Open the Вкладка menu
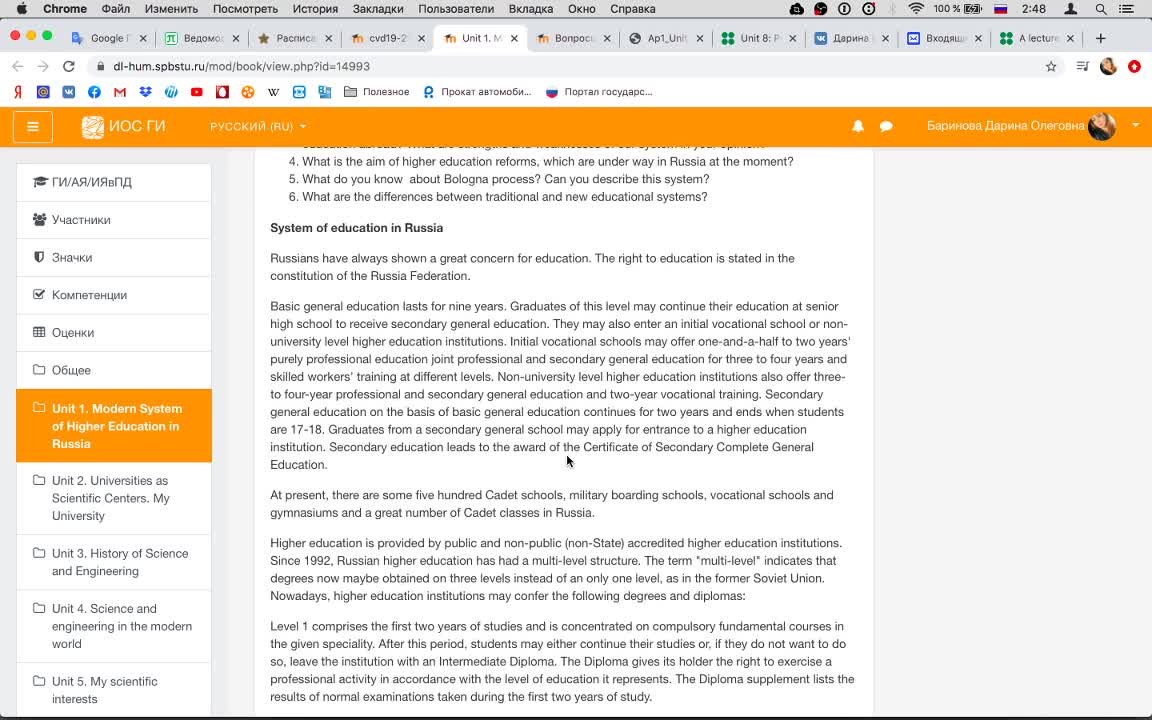Image resolution: width=1152 pixels, height=720 pixels. (x=530, y=9)
